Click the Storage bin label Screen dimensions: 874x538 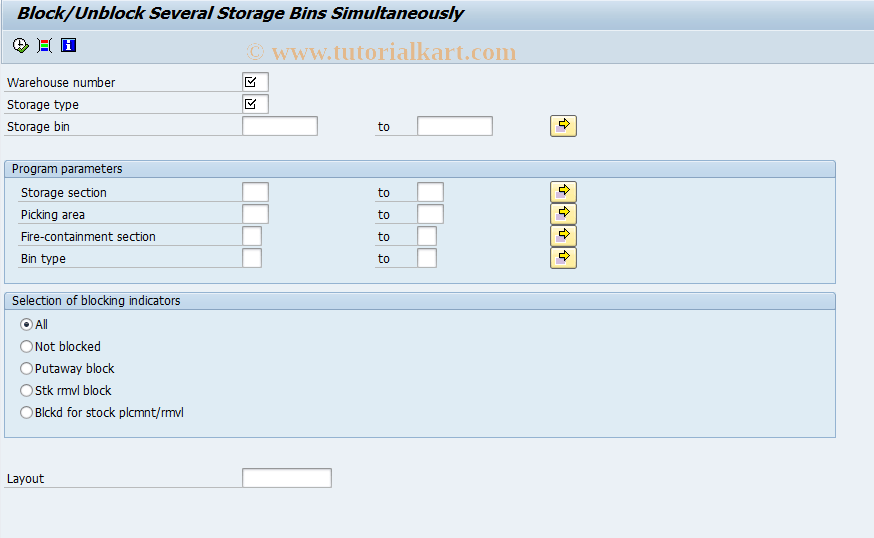pos(38,127)
